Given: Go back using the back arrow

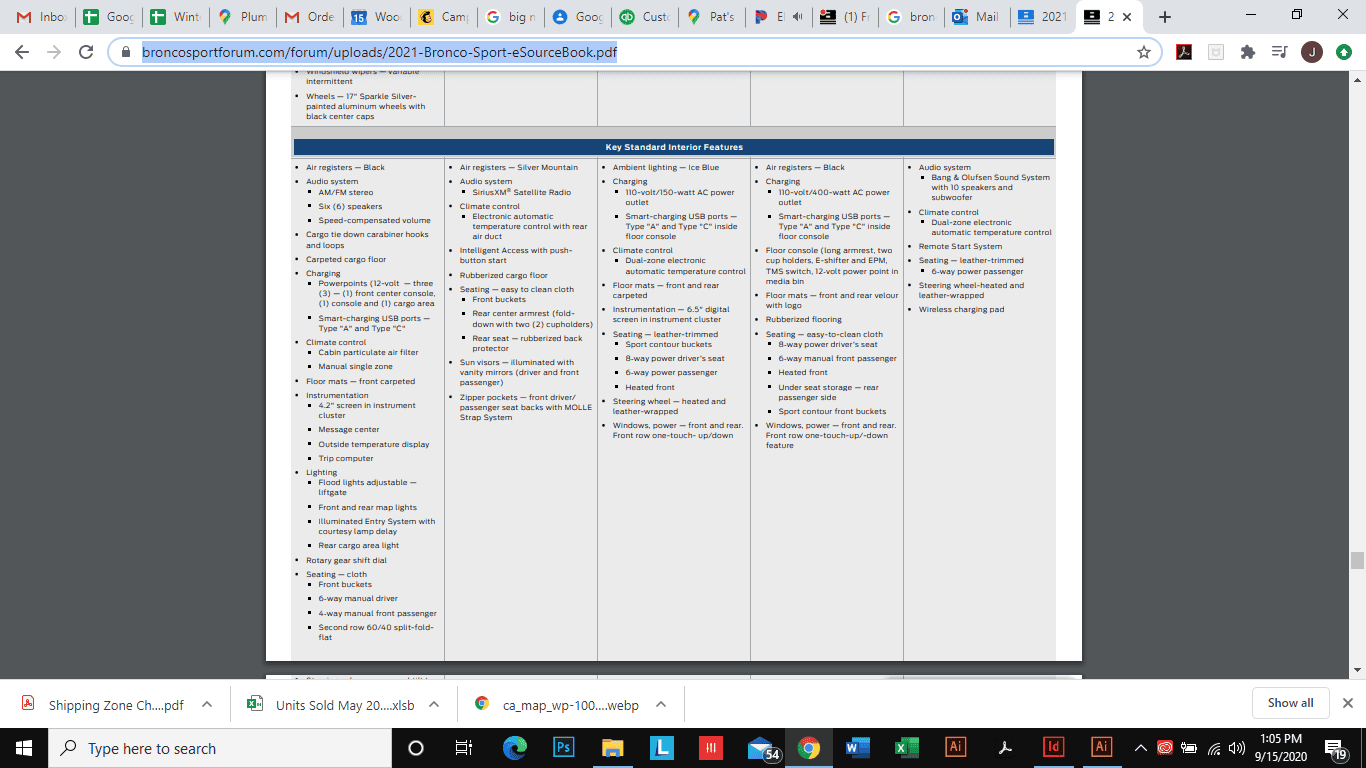Looking at the screenshot, I should pyautogui.click(x=22, y=52).
